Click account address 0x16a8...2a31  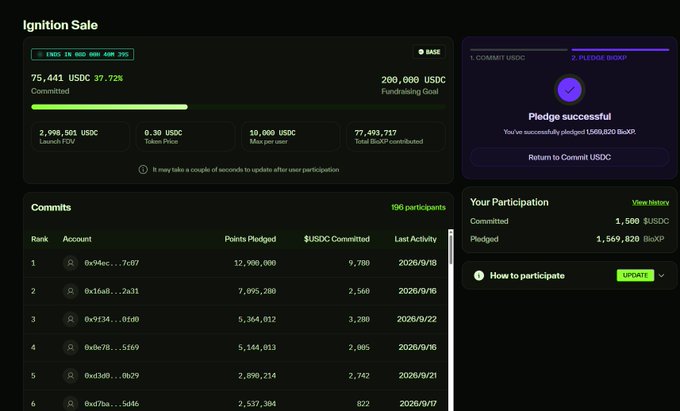click(x=111, y=291)
